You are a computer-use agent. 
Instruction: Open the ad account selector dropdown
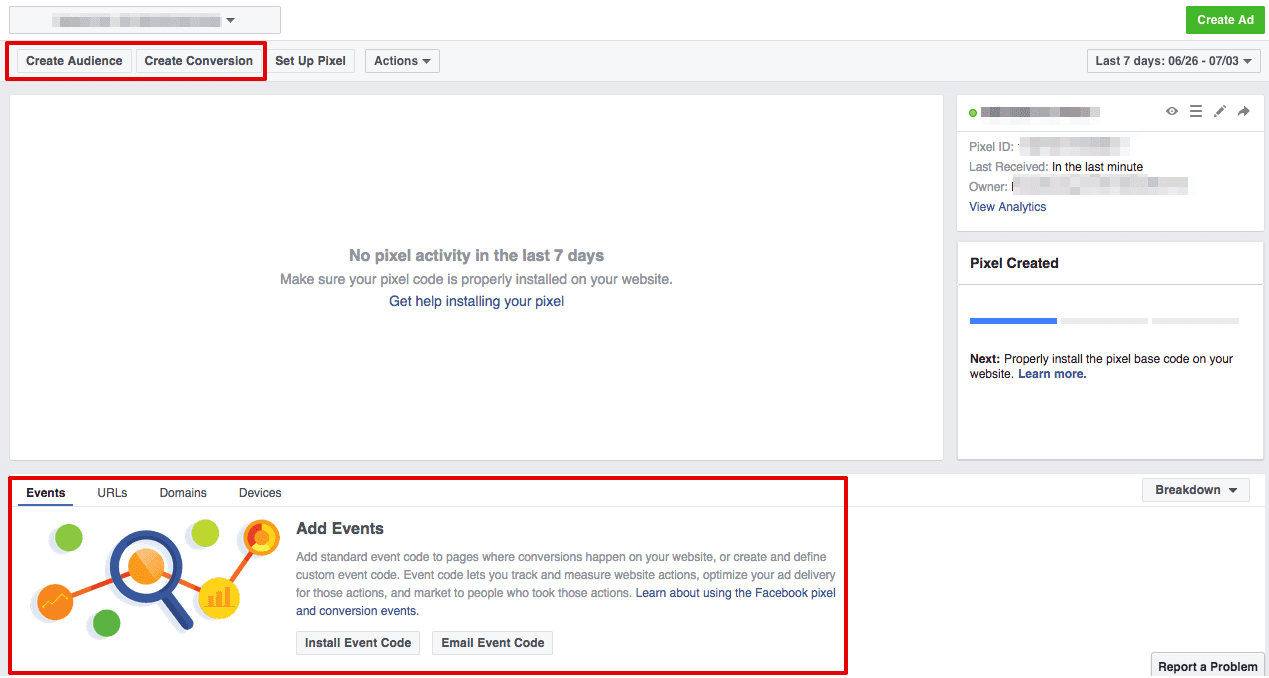143,19
